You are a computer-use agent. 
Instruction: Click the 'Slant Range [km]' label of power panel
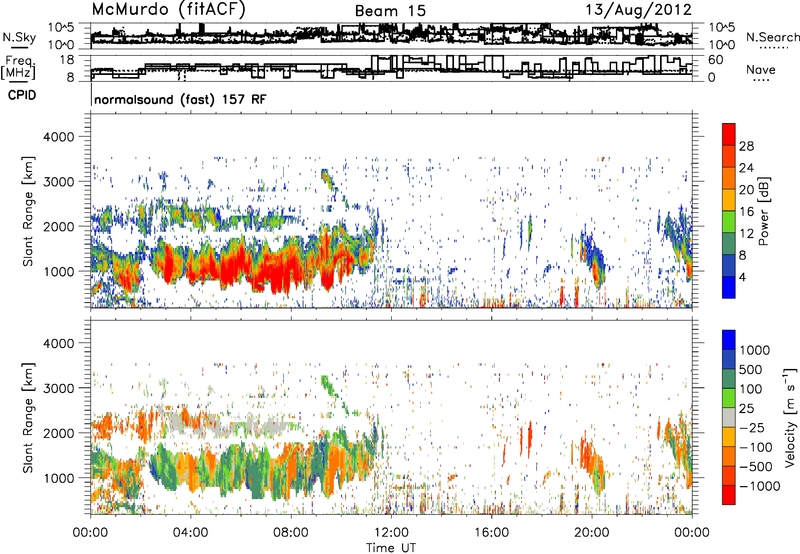coord(28,211)
